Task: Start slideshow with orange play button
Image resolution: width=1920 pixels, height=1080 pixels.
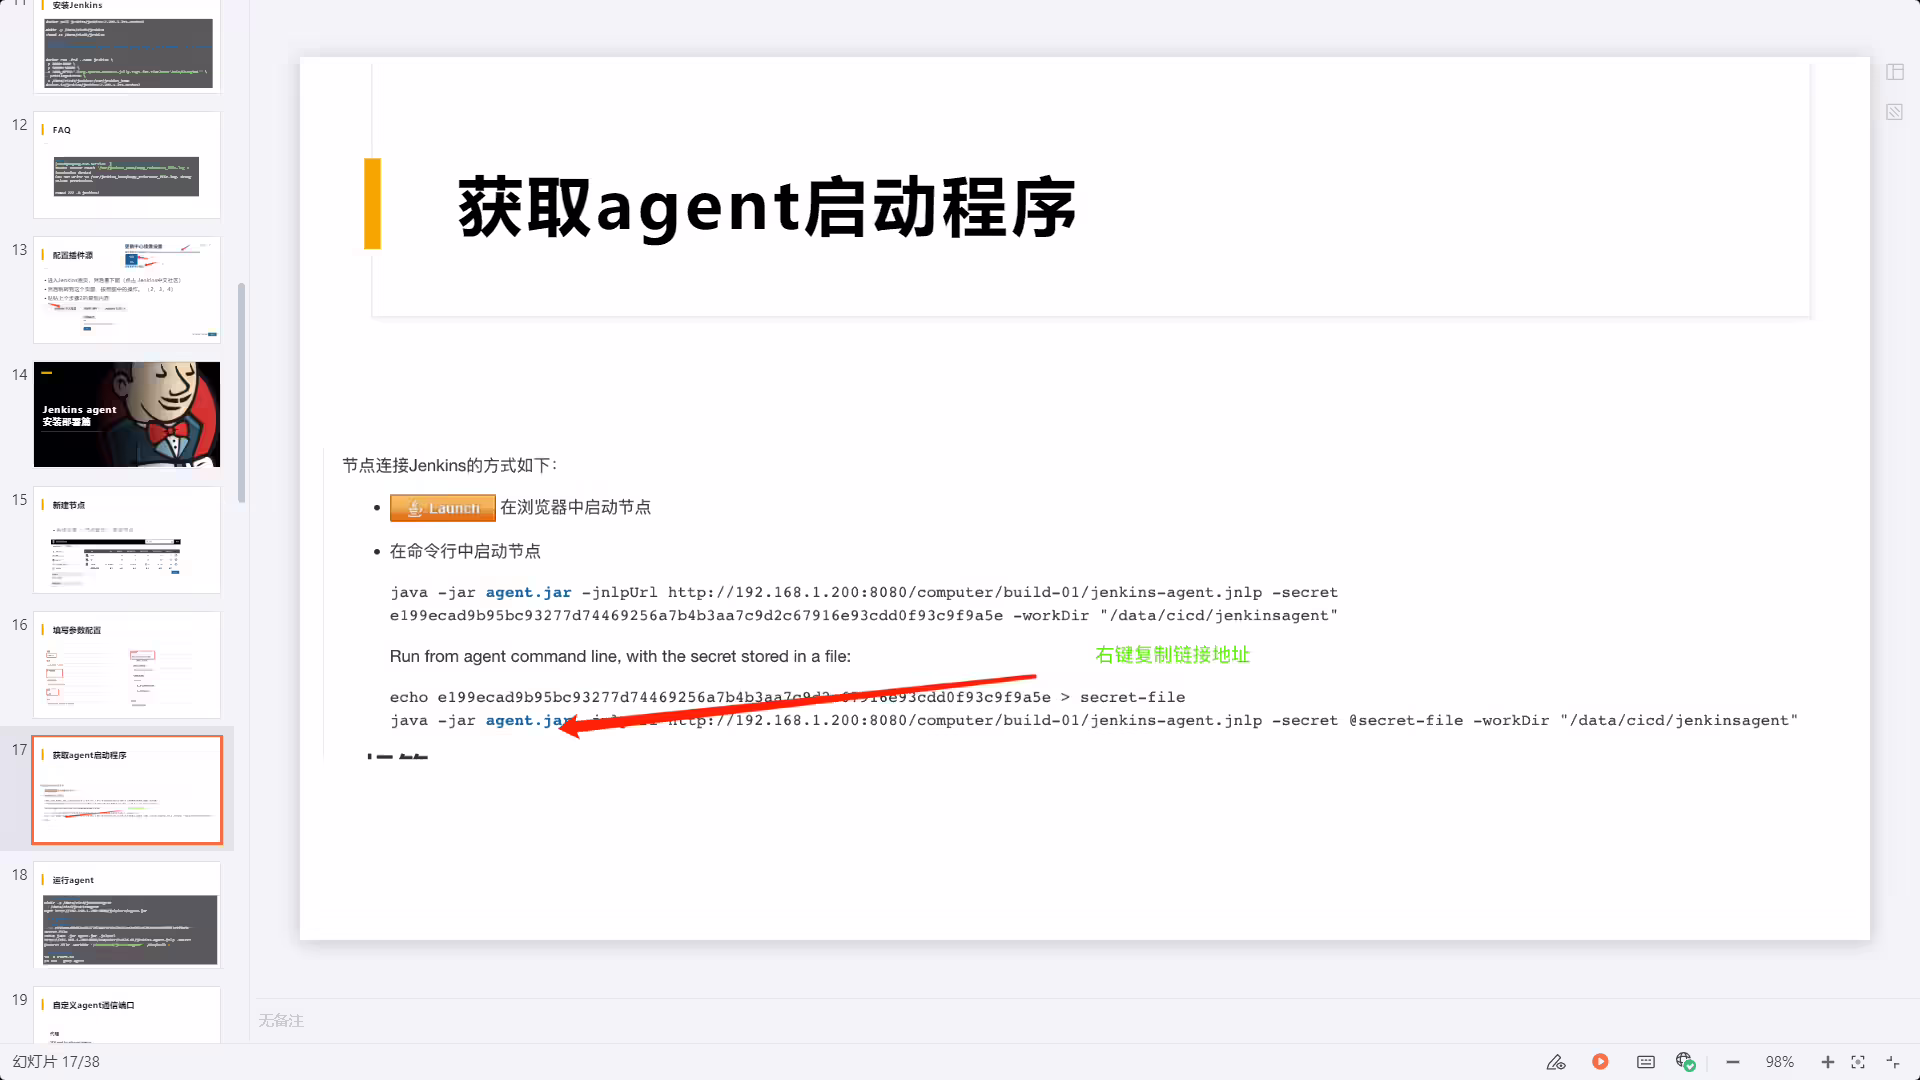Action: [1600, 1062]
